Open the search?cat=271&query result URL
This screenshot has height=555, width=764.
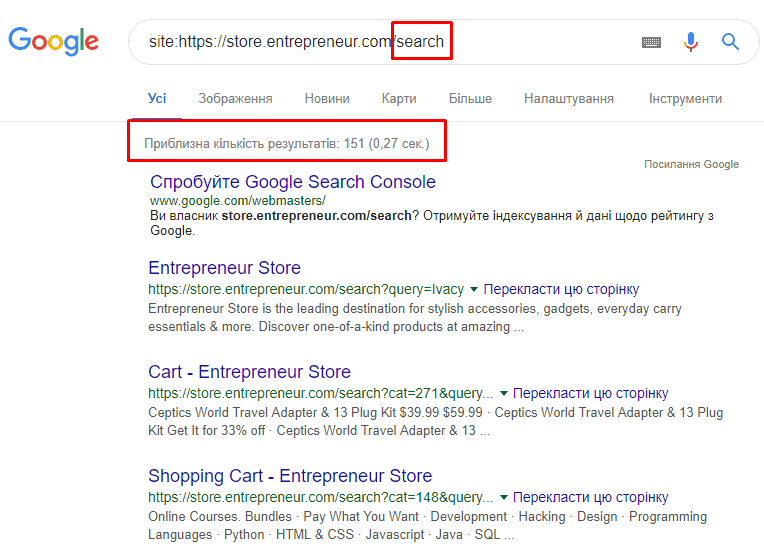[321, 393]
